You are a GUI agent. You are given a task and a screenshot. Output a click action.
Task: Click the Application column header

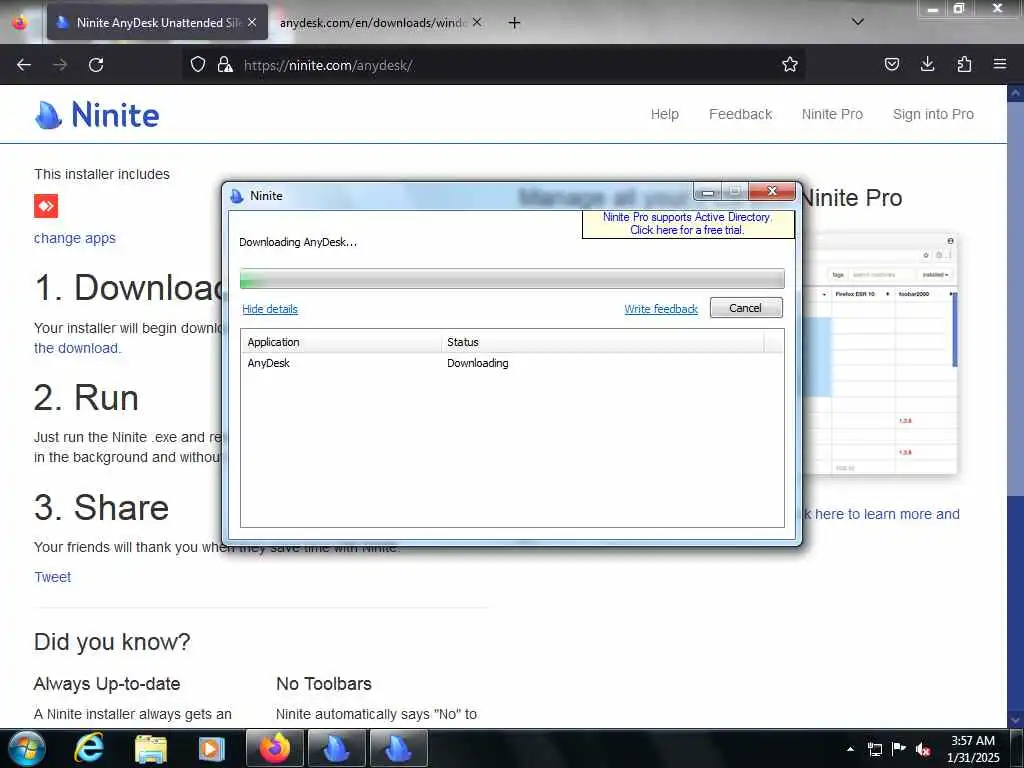341,342
